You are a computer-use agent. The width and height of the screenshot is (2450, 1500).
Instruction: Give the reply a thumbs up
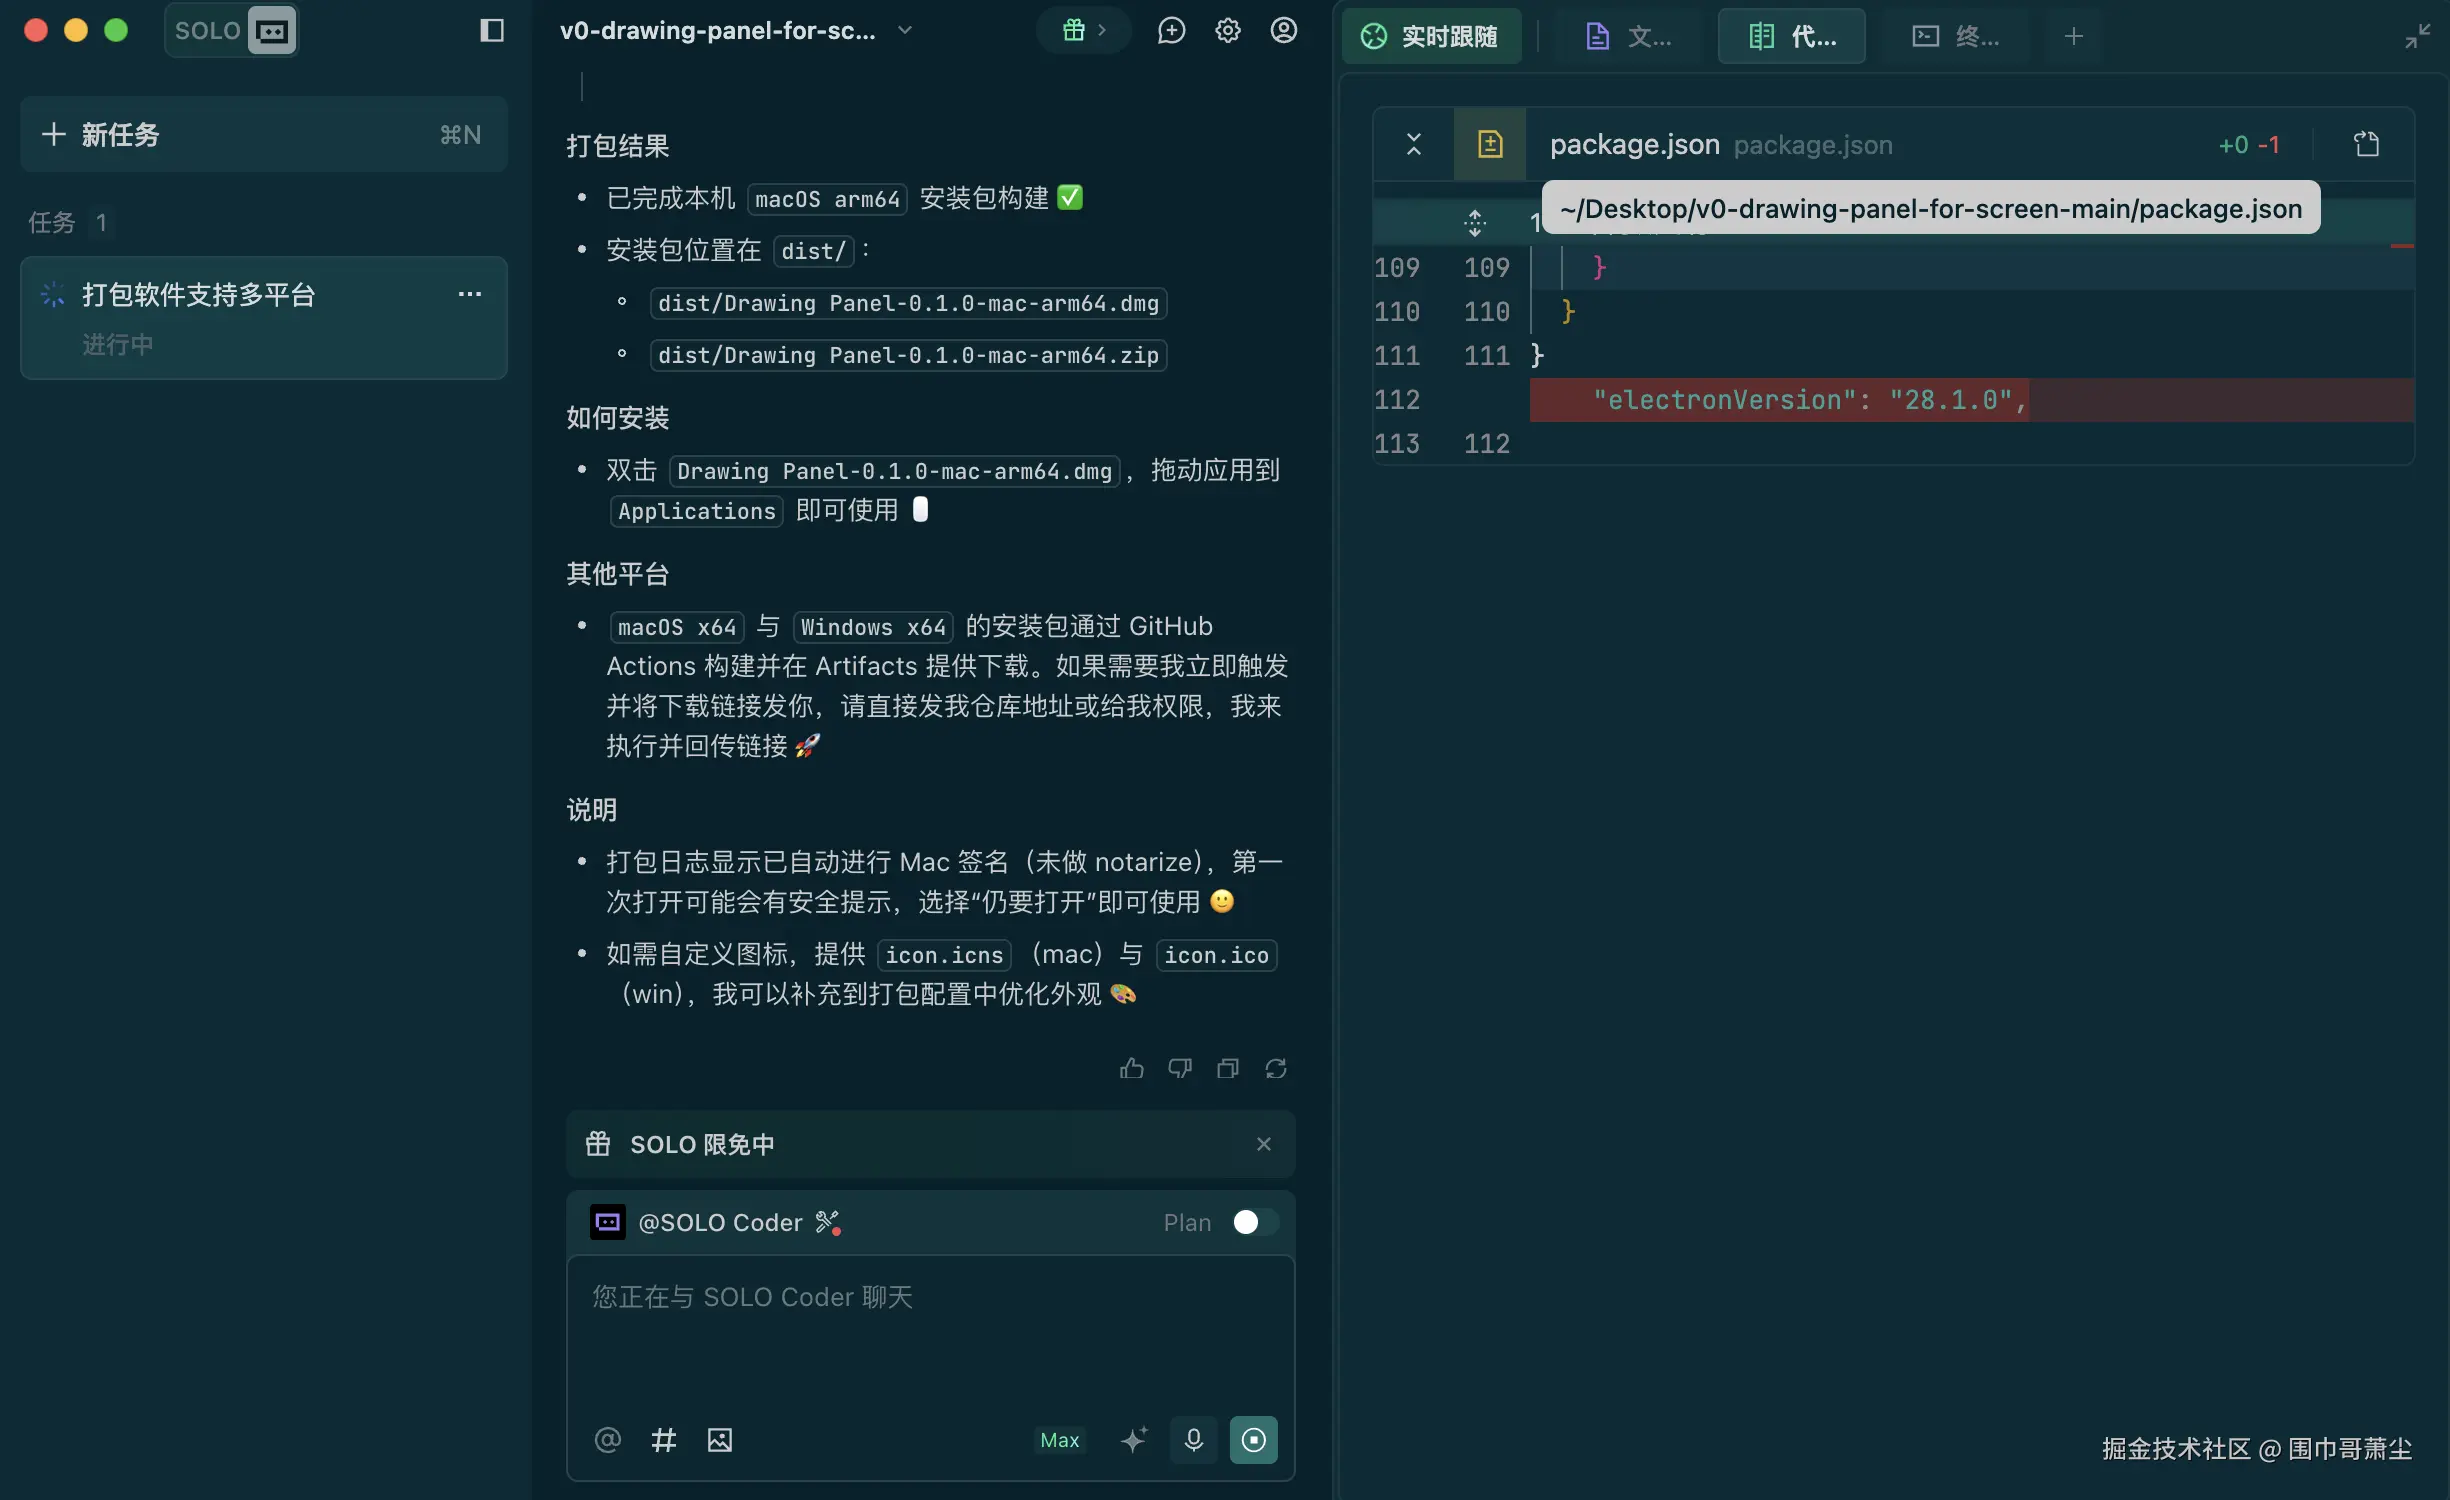1131,1068
